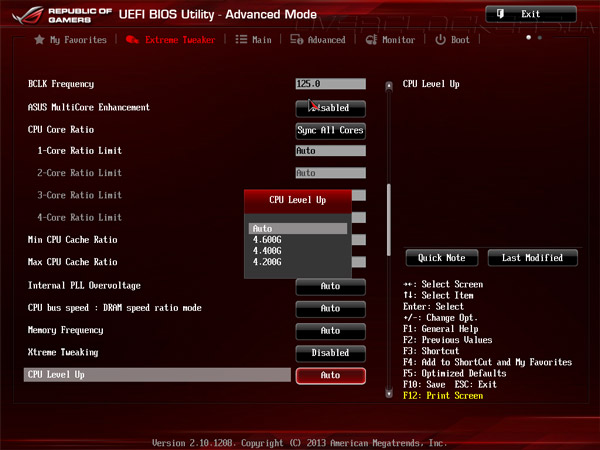Screen dimensions: 600x450
Task: Click the Exit door icon
Action: [x=500, y=14]
